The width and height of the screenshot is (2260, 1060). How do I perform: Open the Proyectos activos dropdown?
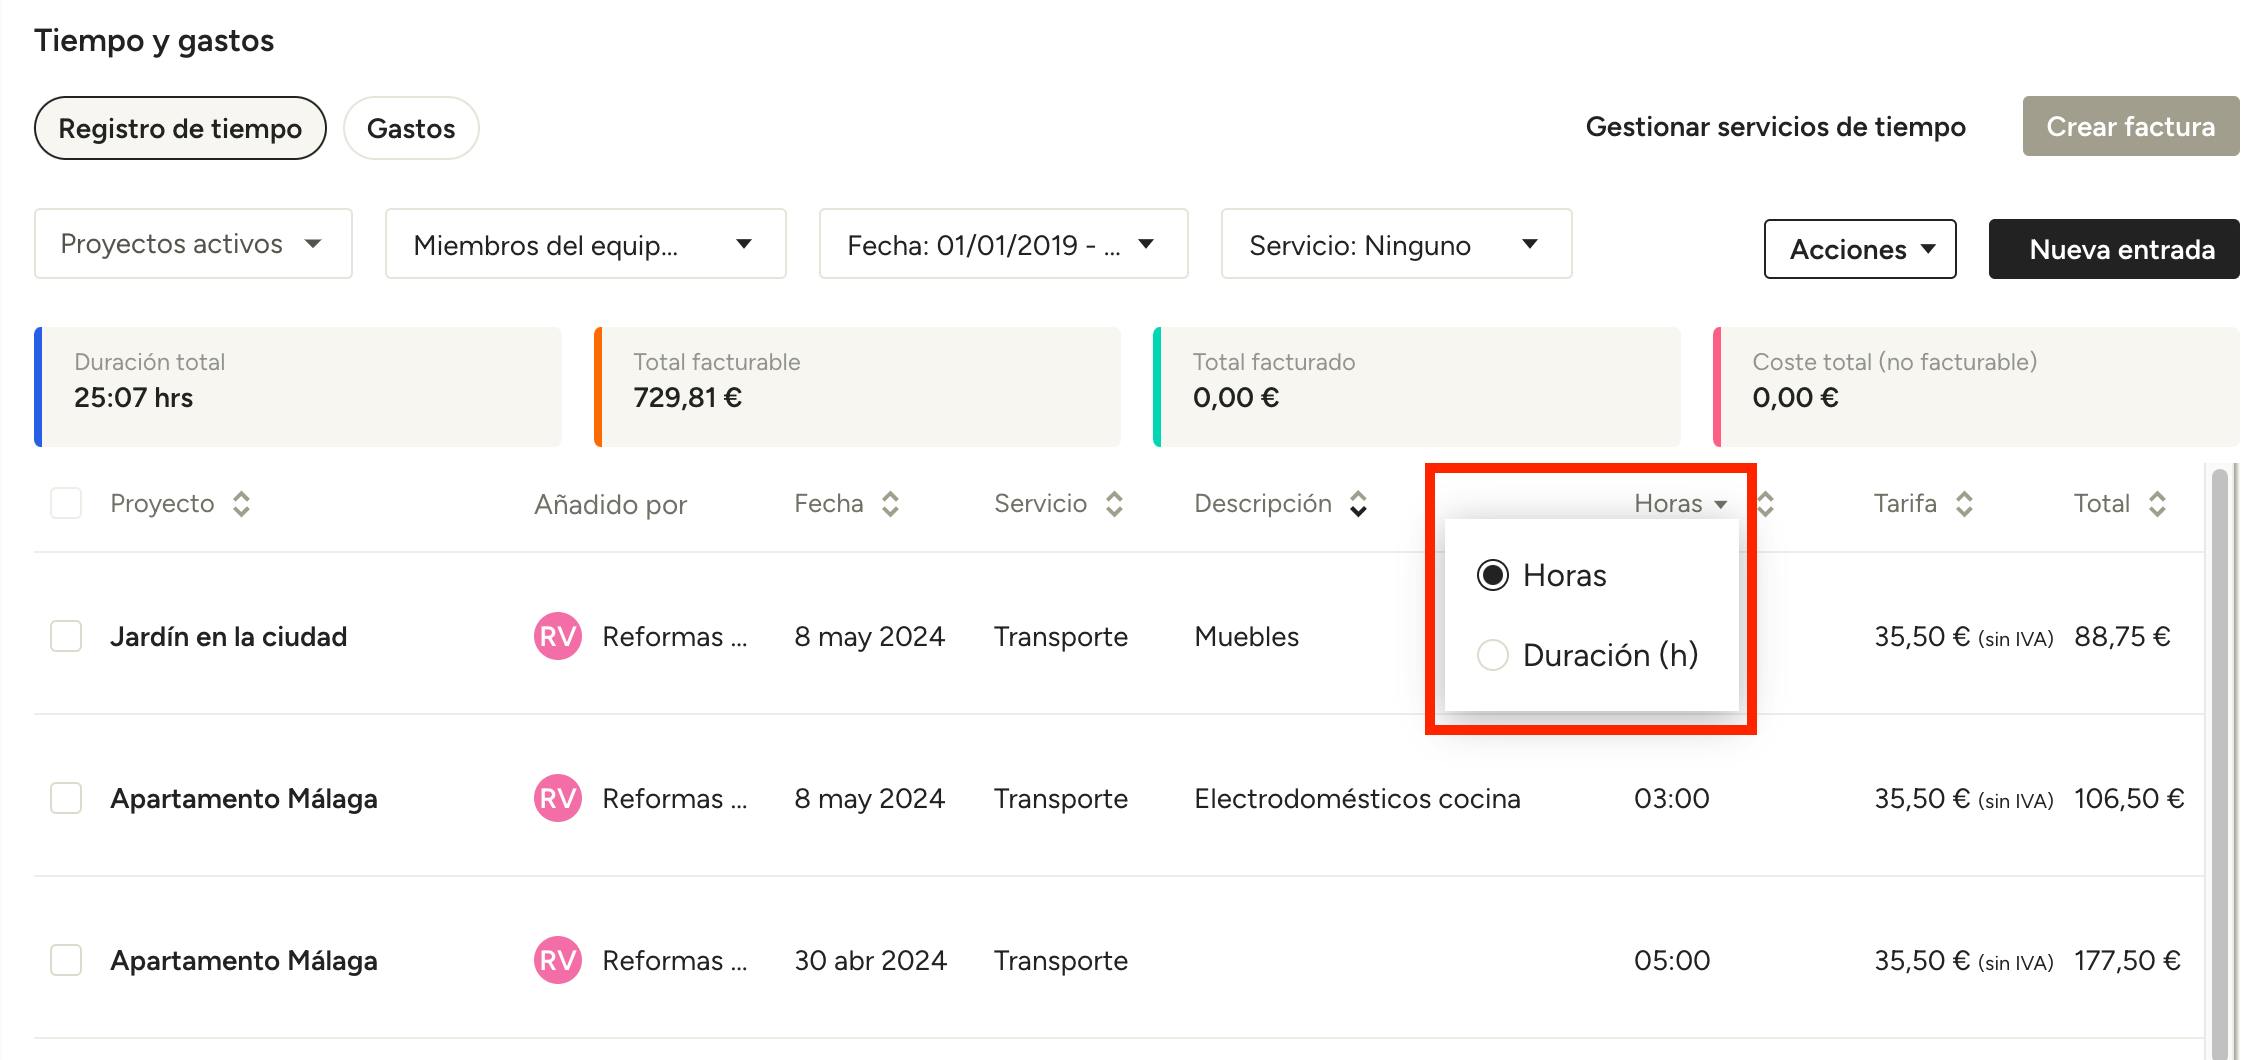pos(193,244)
